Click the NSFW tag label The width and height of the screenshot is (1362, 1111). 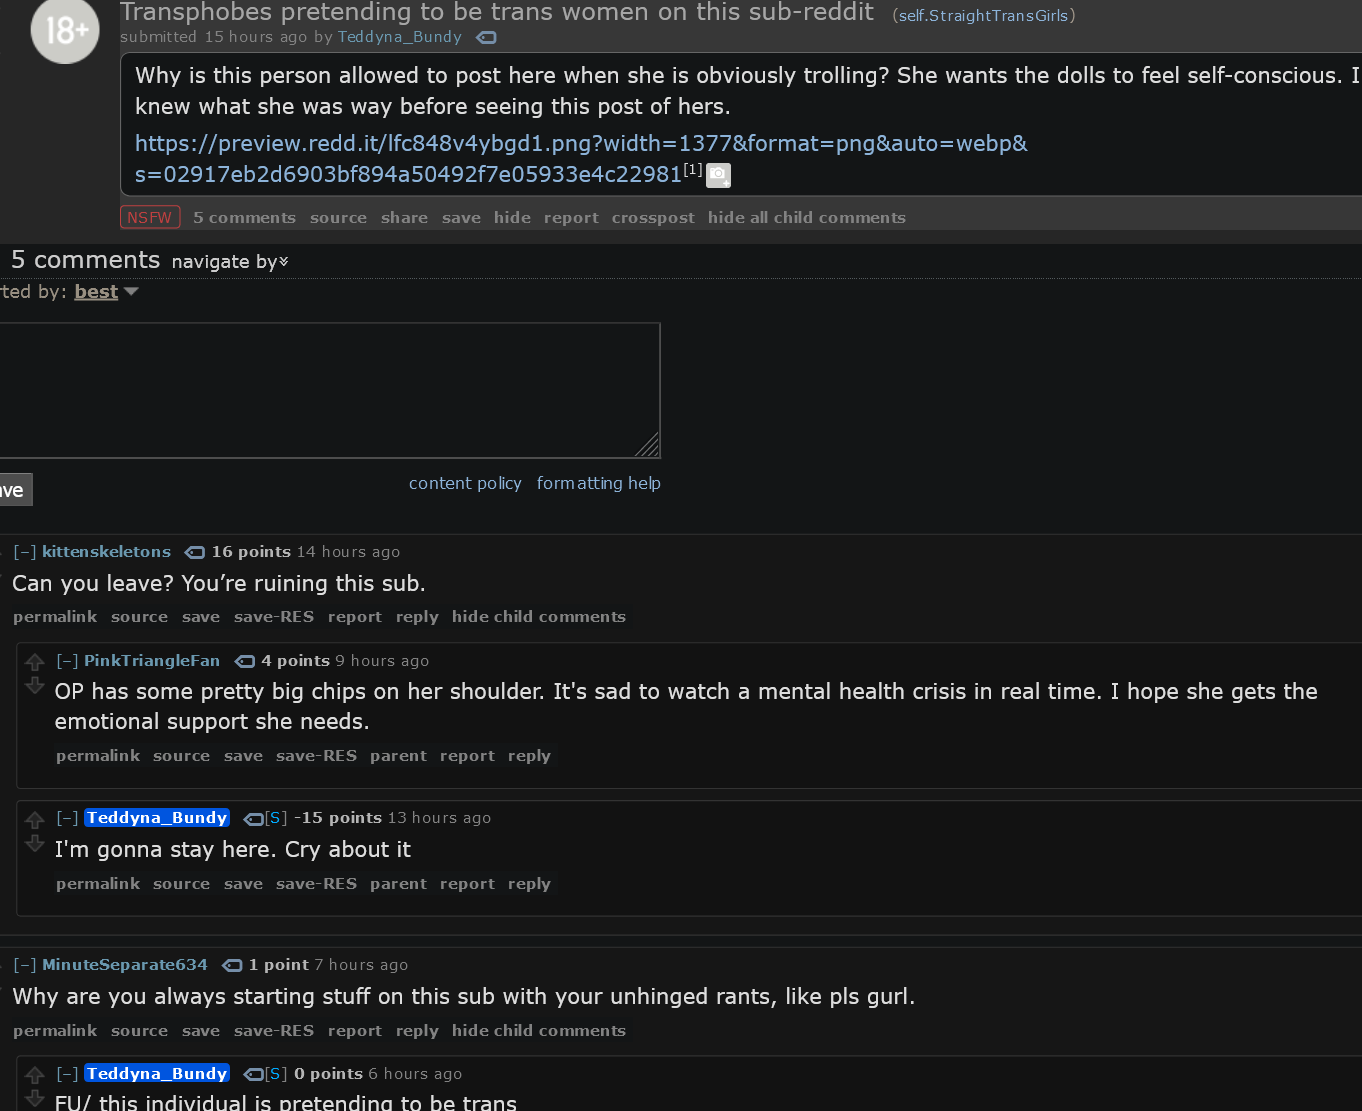pos(150,217)
